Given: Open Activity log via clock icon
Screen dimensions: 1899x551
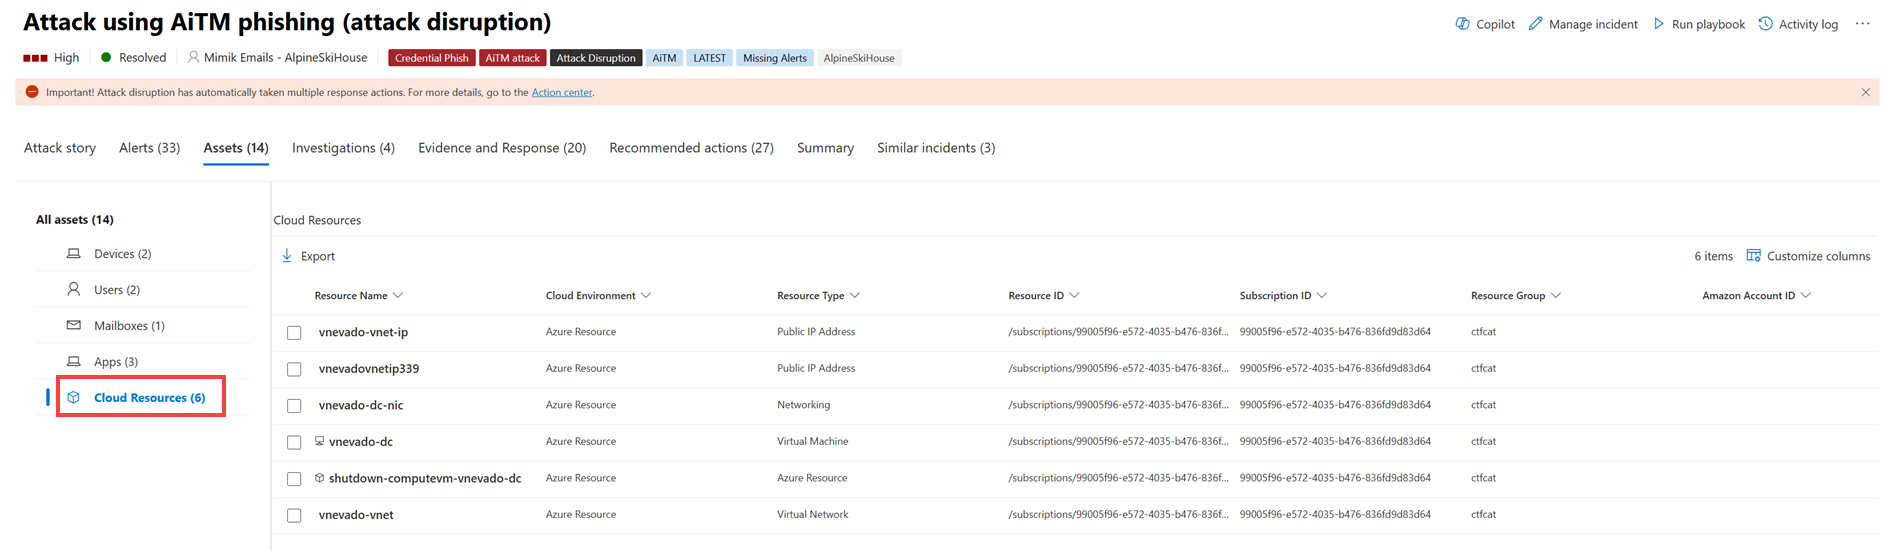Looking at the screenshot, I should point(1766,24).
